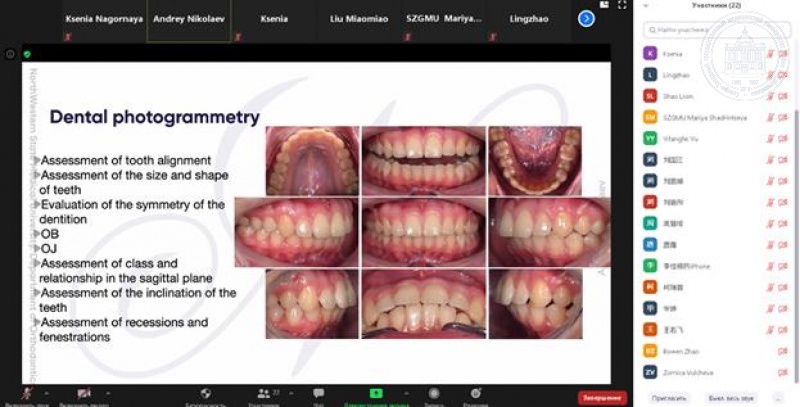Open the arrow next to Participants button
This screenshot has height=407, width=800.
click(291, 394)
